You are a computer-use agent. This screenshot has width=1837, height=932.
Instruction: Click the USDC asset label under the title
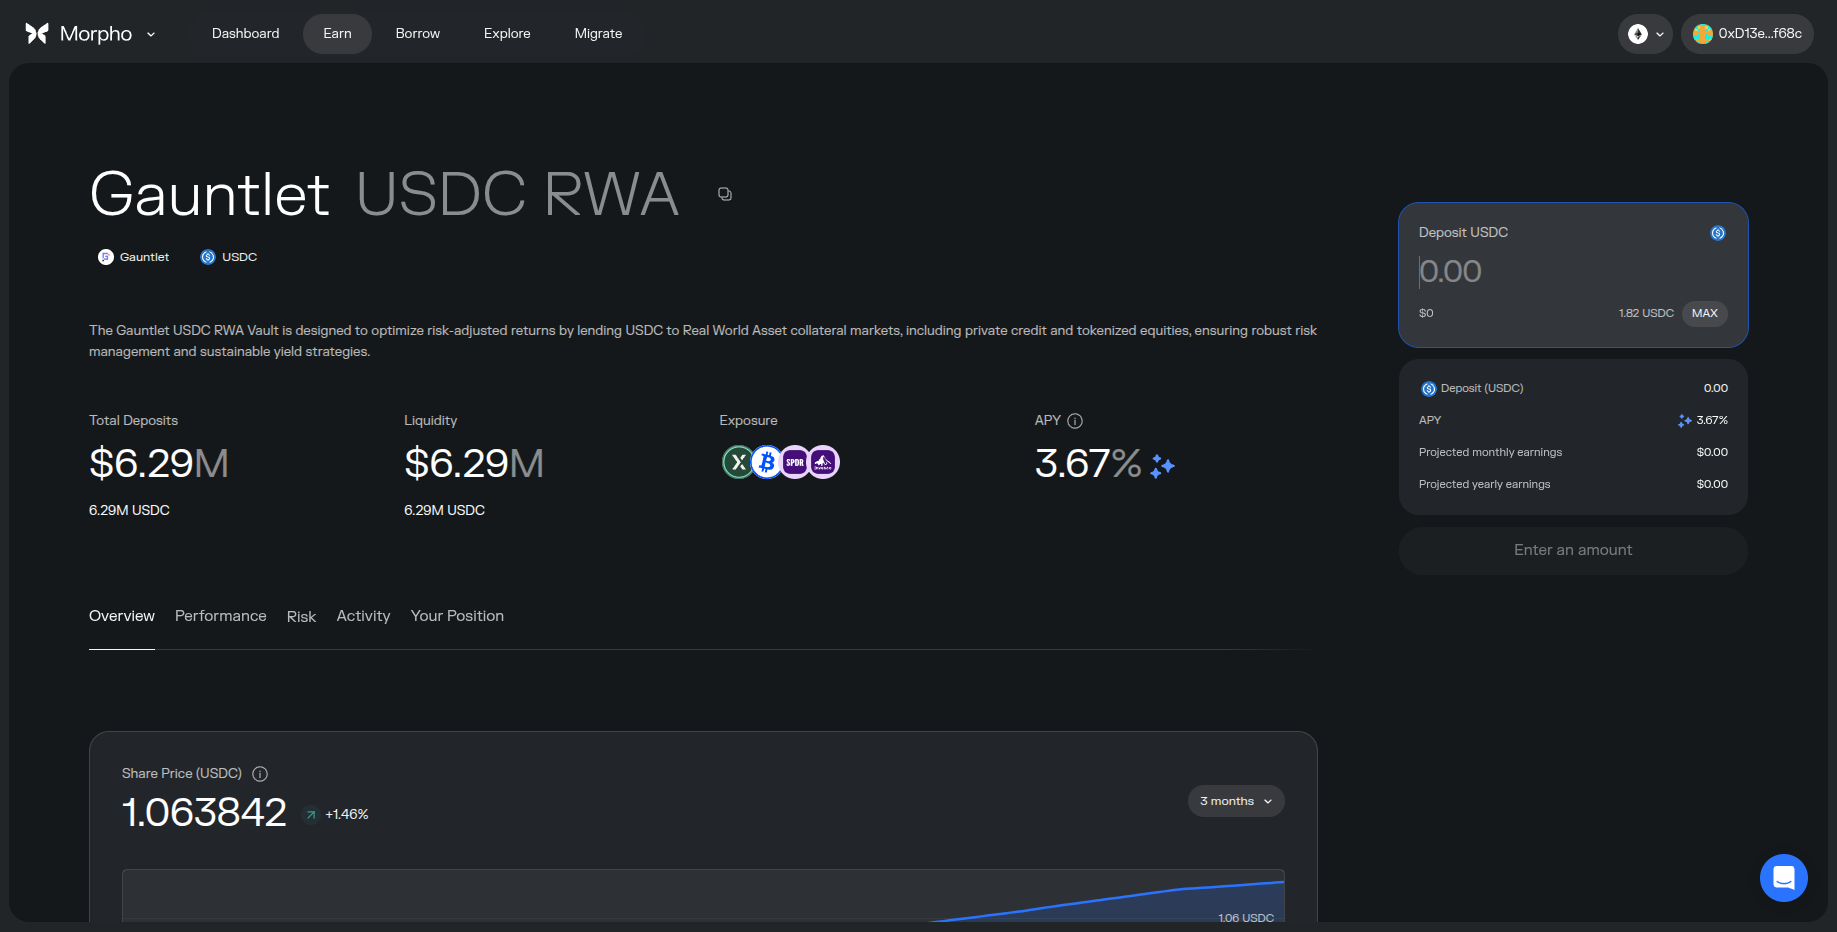[240, 257]
